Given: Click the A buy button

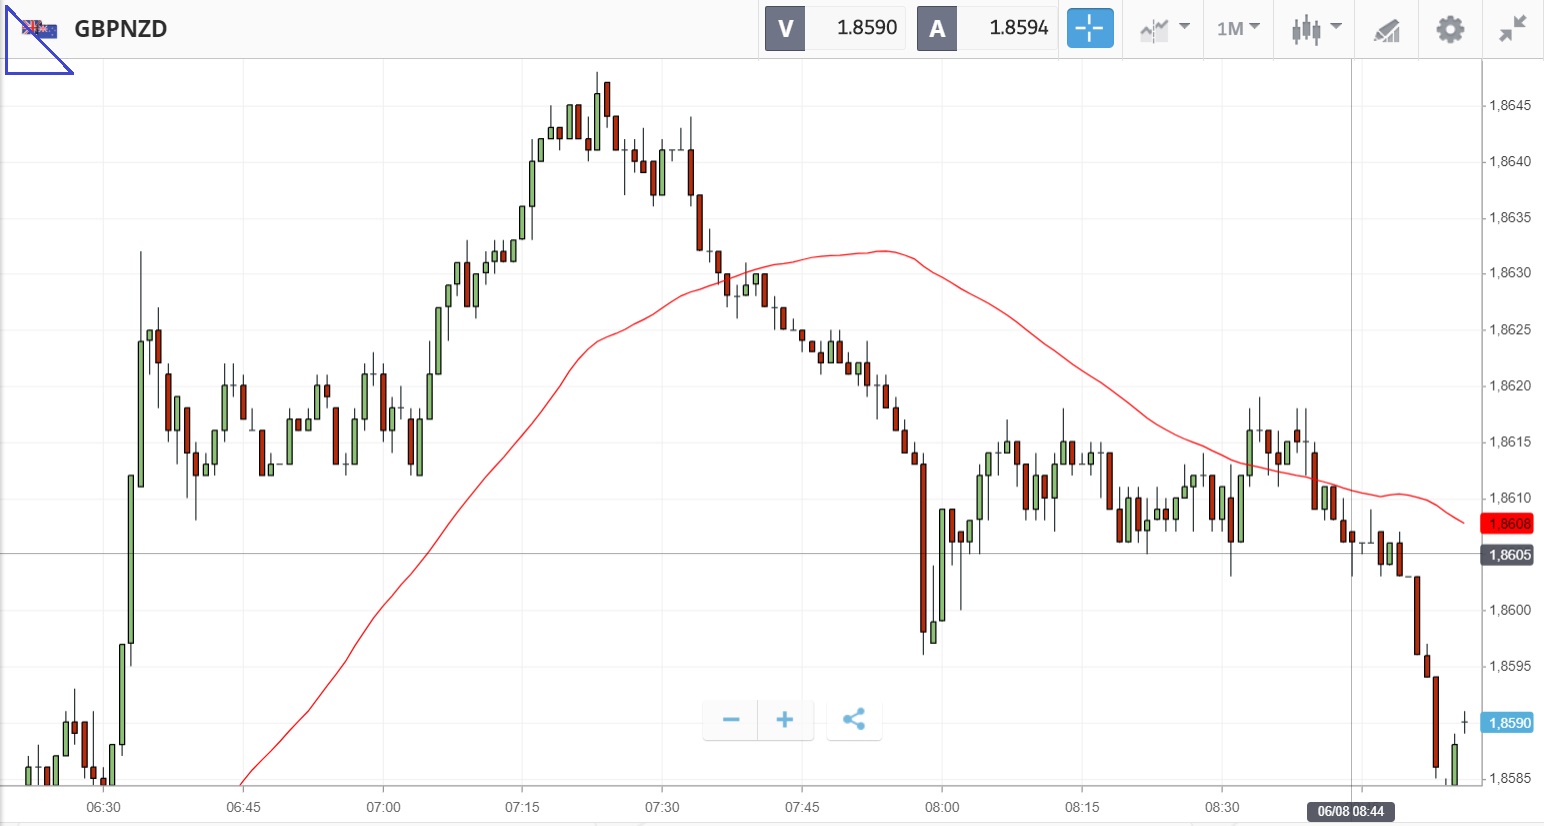Looking at the screenshot, I should (x=937, y=28).
